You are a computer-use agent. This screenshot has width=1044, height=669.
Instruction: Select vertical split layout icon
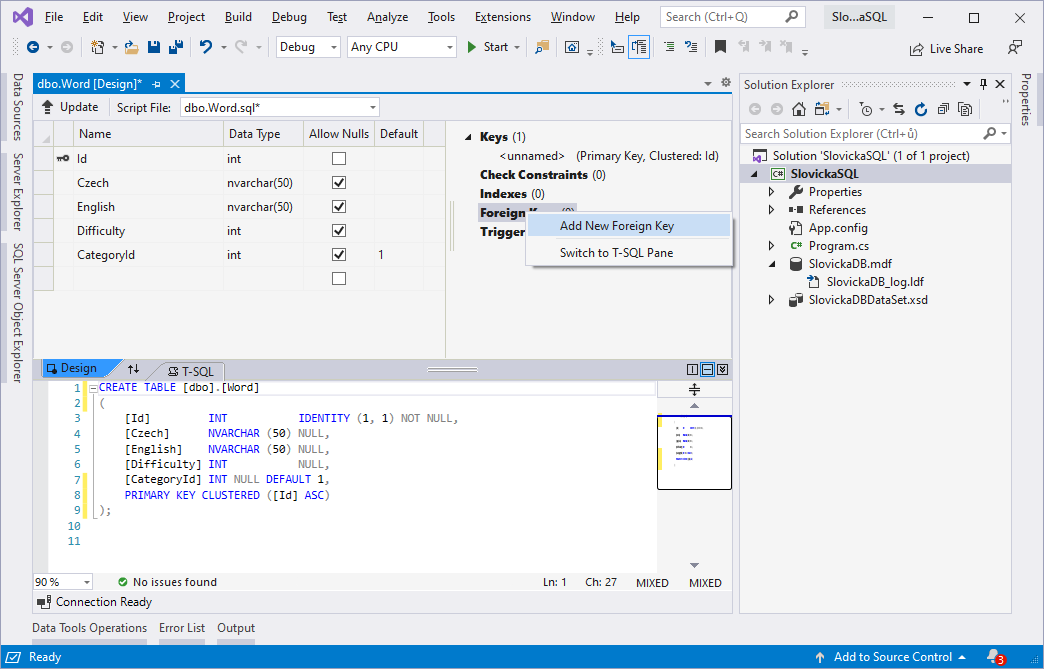coord(692,369)
